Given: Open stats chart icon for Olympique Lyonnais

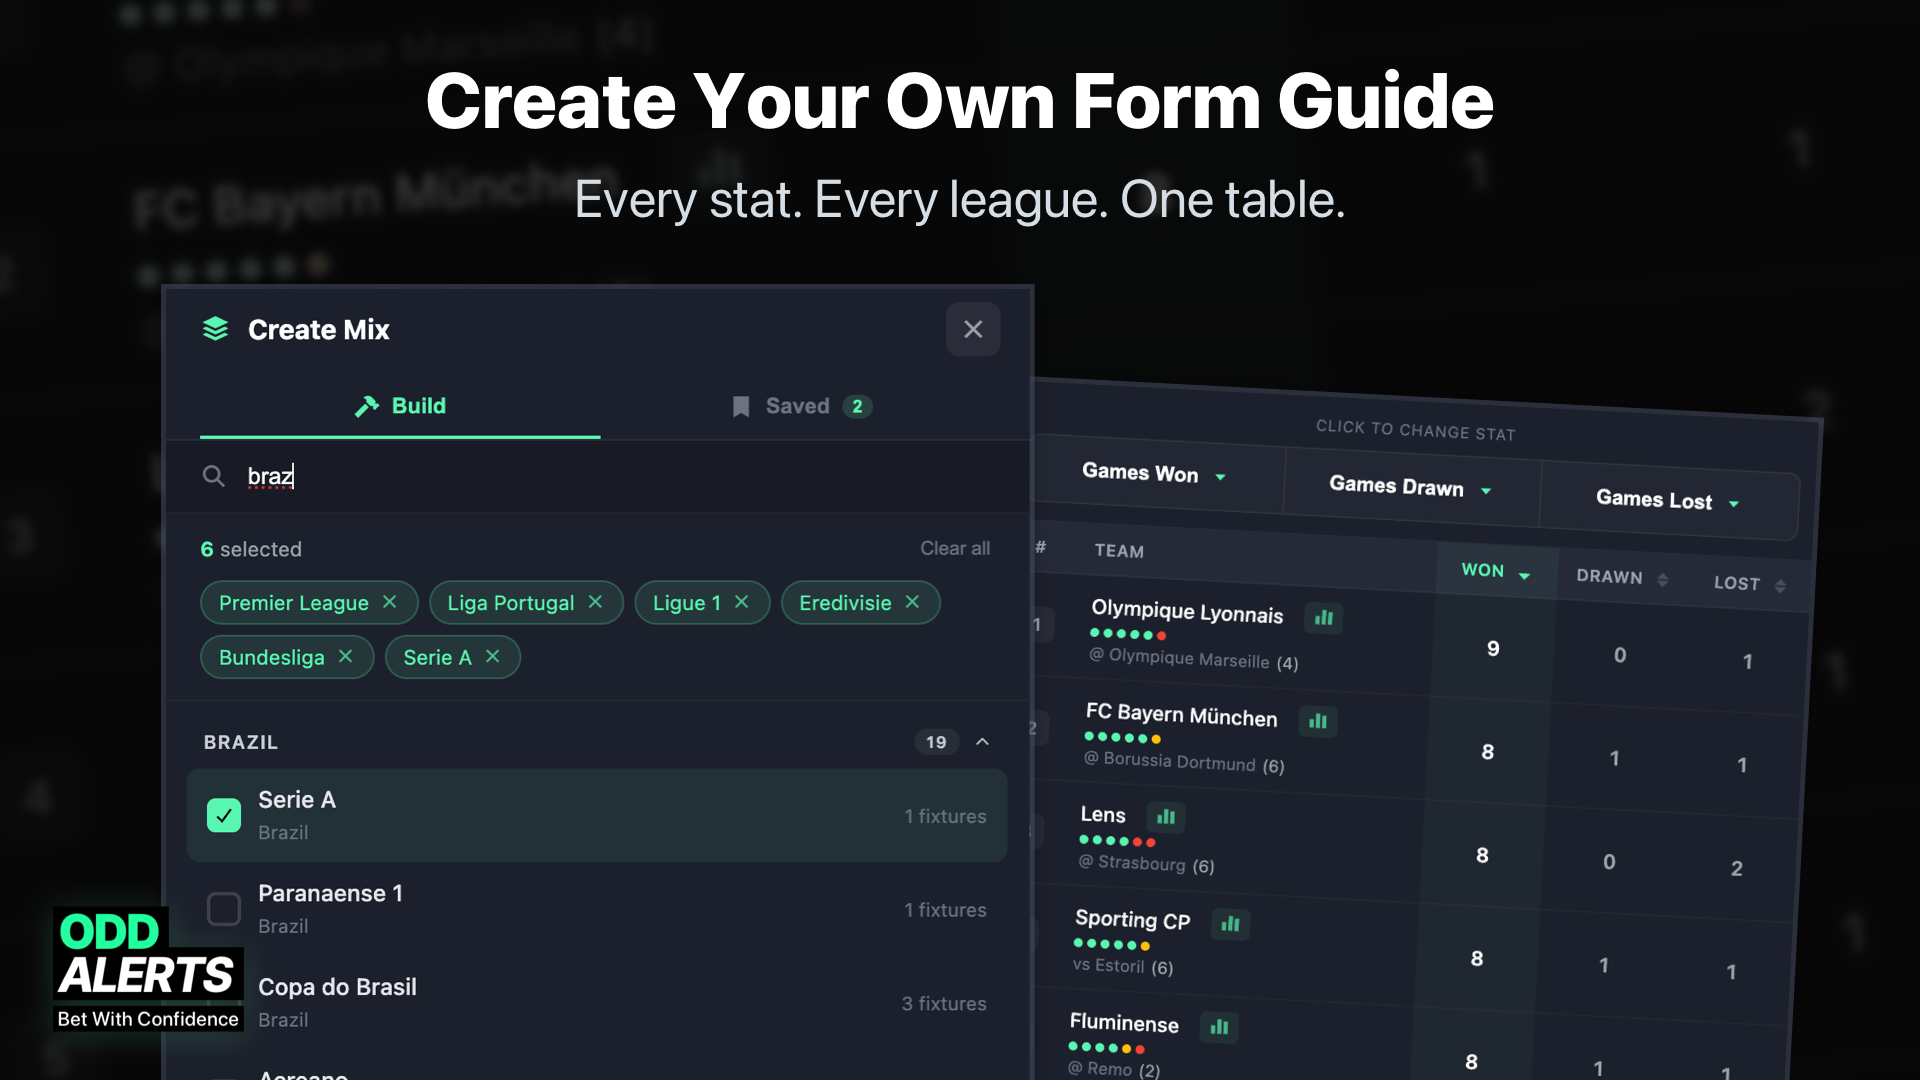Looking at the screenshot, I should [x=1323, y=618].
